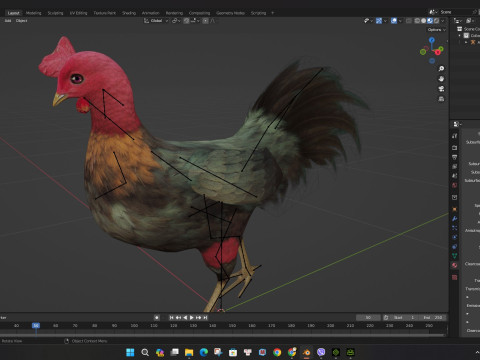This screenshot has height=360, width=480.
Task: Open the properties editor type dropdown
Action: pyautogui.click(x=457, y=124)
